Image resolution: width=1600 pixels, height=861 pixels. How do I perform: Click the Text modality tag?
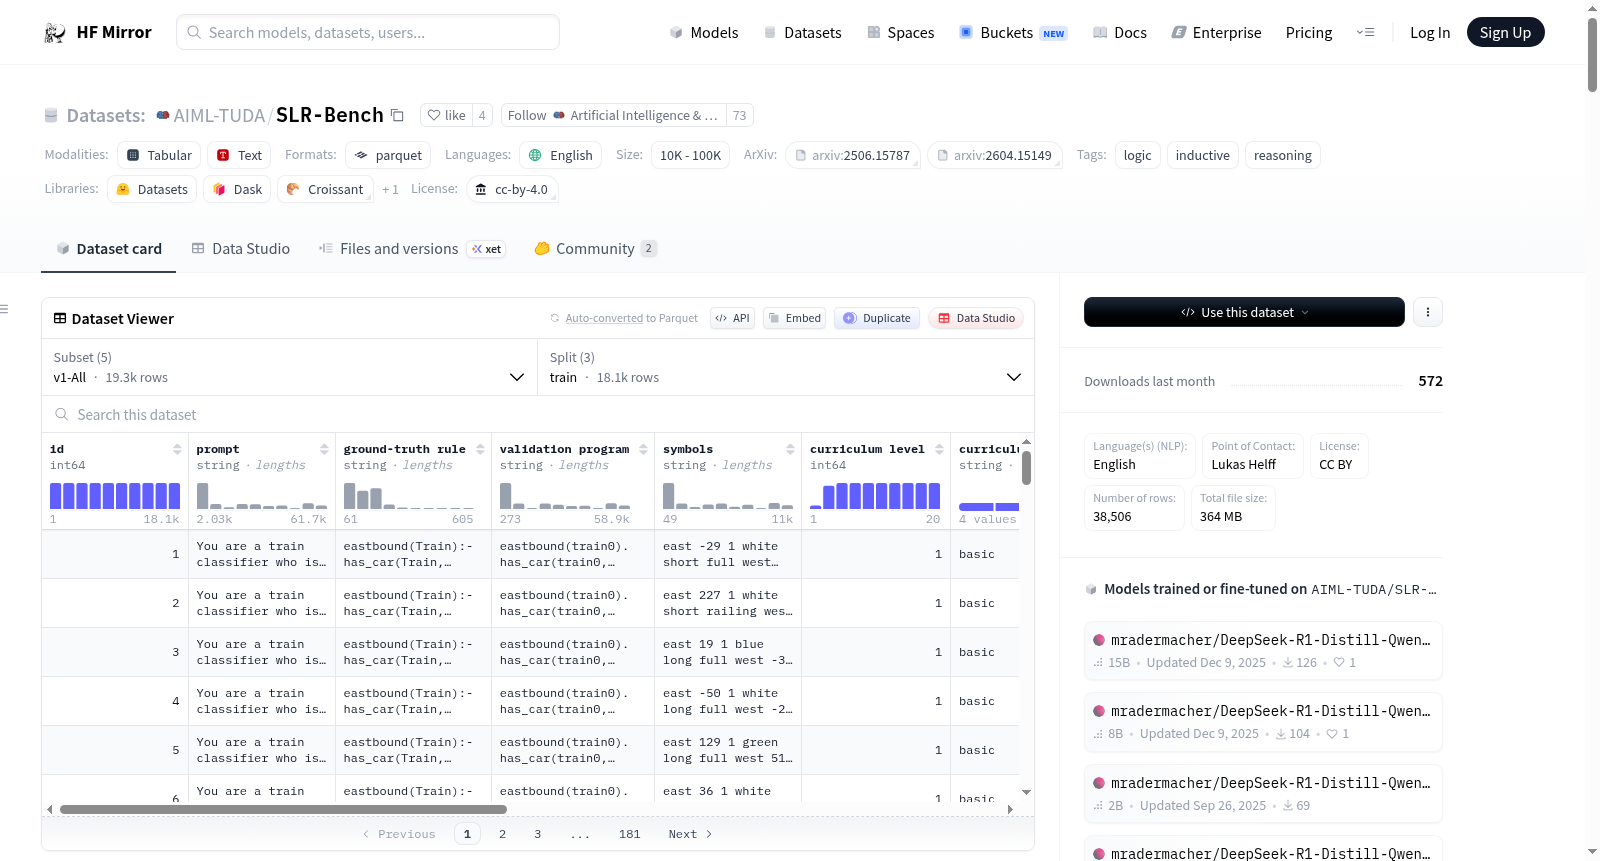[239, 155]
